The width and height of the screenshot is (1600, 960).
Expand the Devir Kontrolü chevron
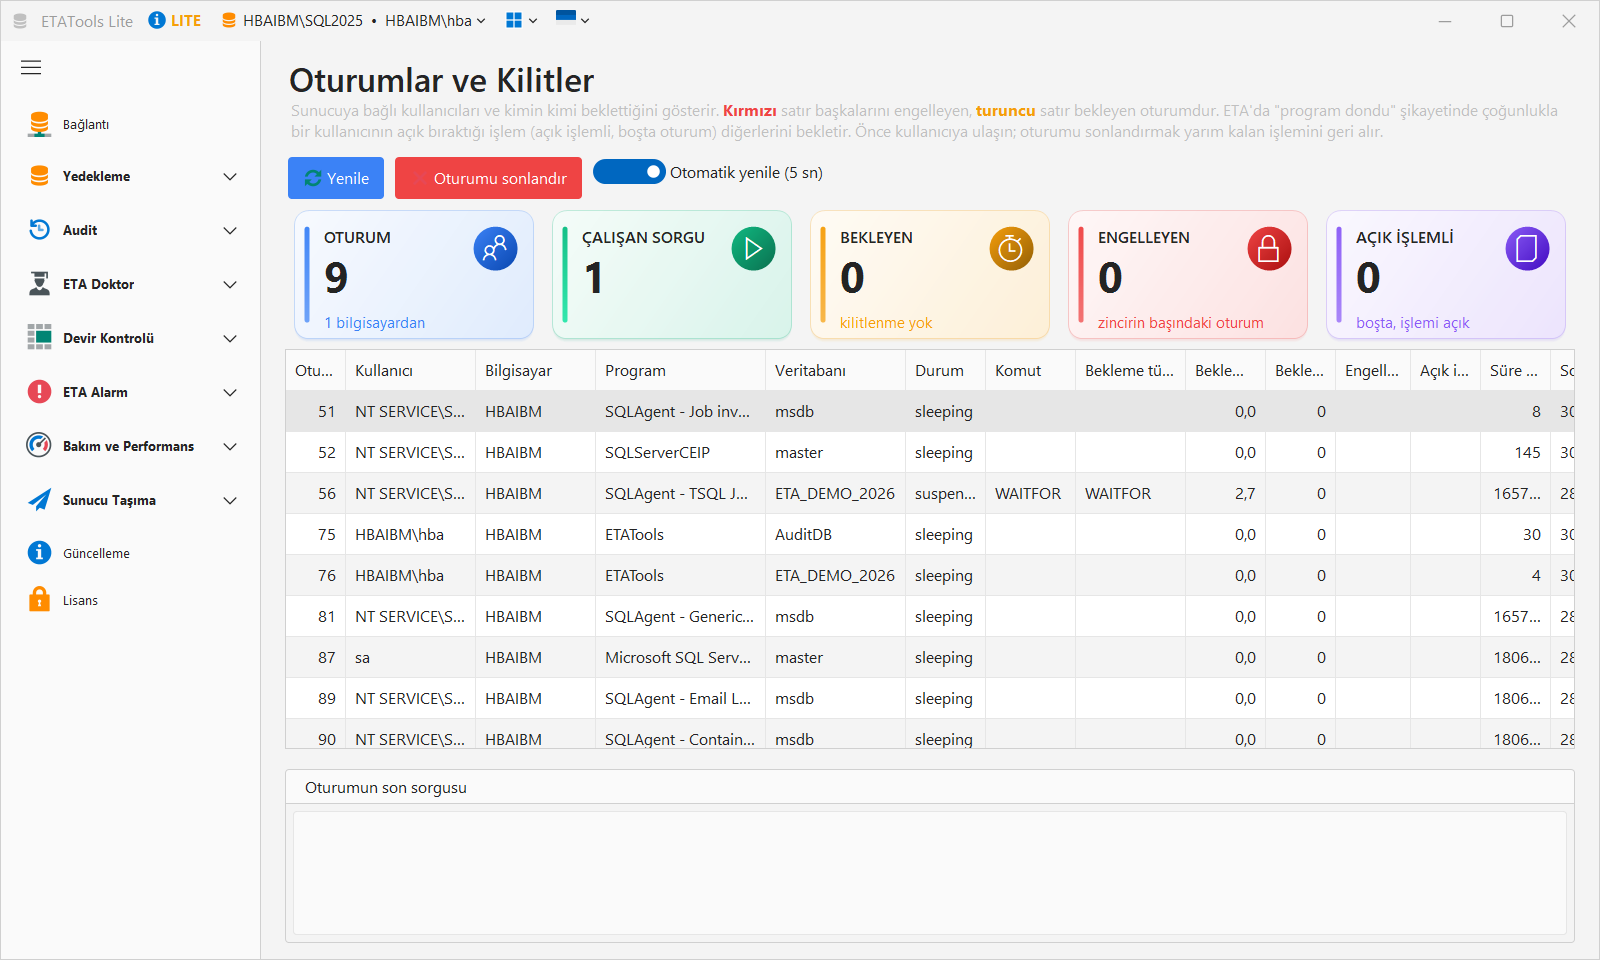[x=230, y=338]
